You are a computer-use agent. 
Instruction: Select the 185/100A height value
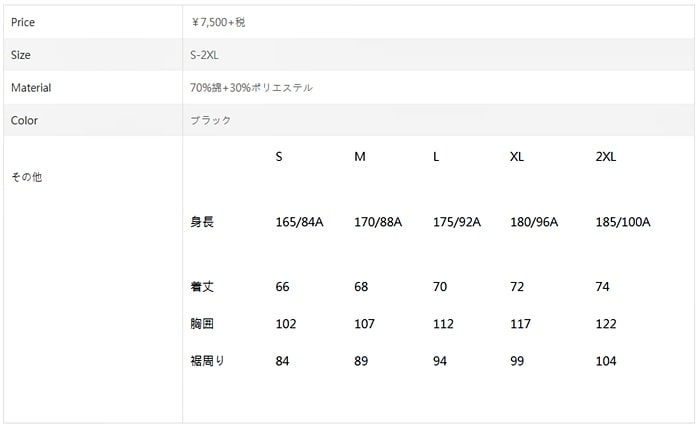622,222
